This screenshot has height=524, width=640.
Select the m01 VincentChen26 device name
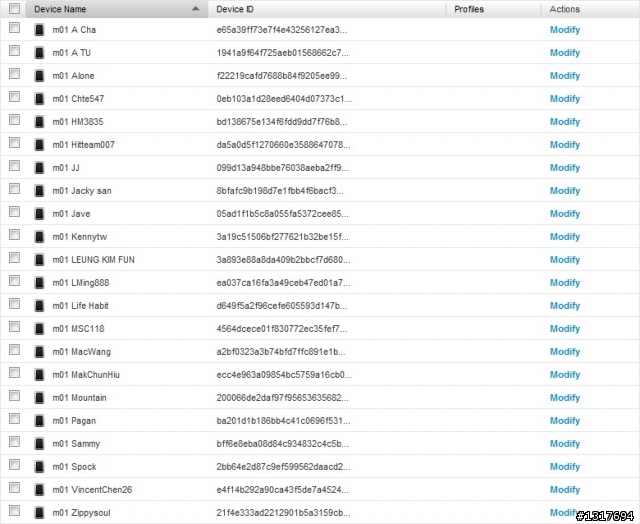[x=92, y=490]
